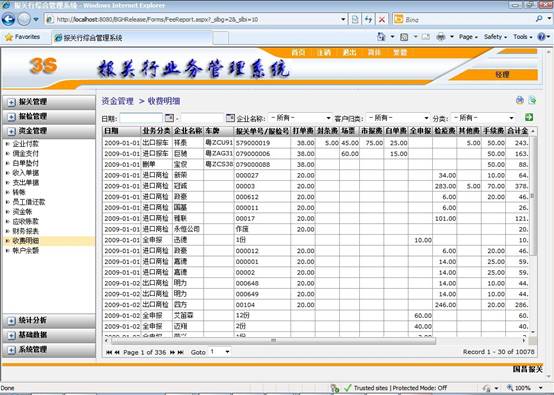Open the IE Safety menu
This screenshot has width=554, height=395.
pyautogui.click(x=495, y=37)
